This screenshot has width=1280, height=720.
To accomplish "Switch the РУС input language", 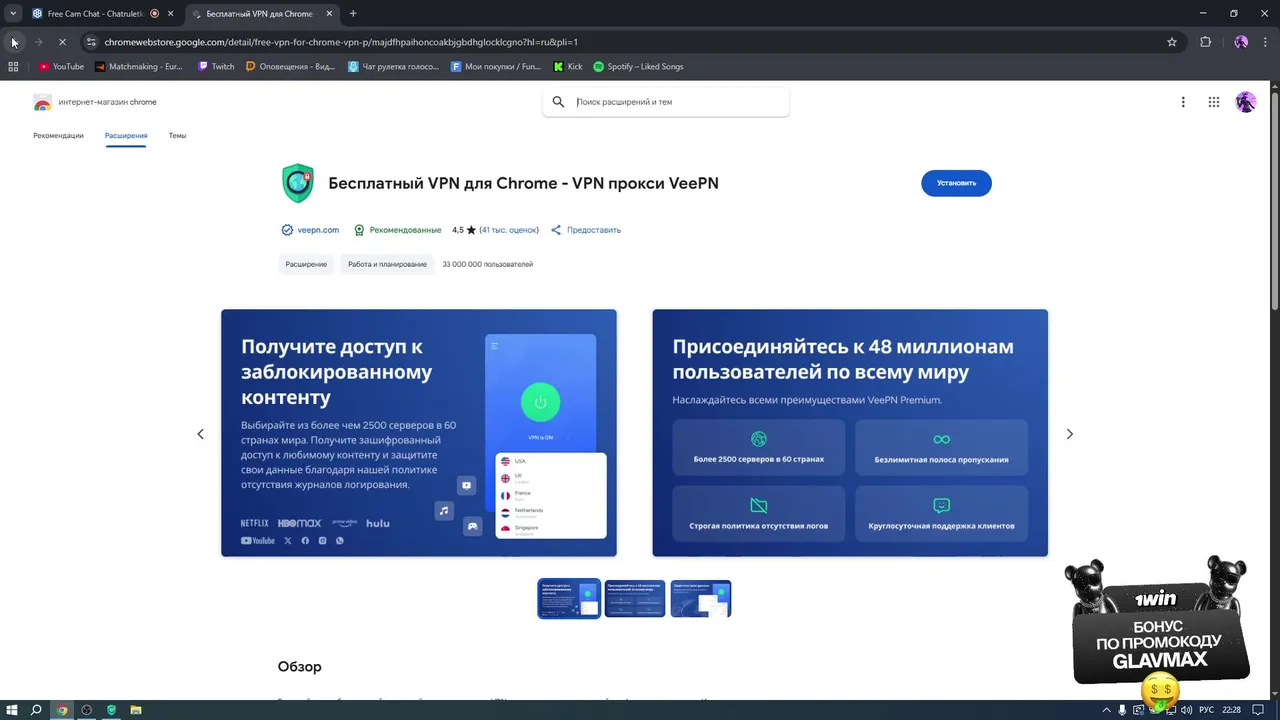I will (1206, 710).
